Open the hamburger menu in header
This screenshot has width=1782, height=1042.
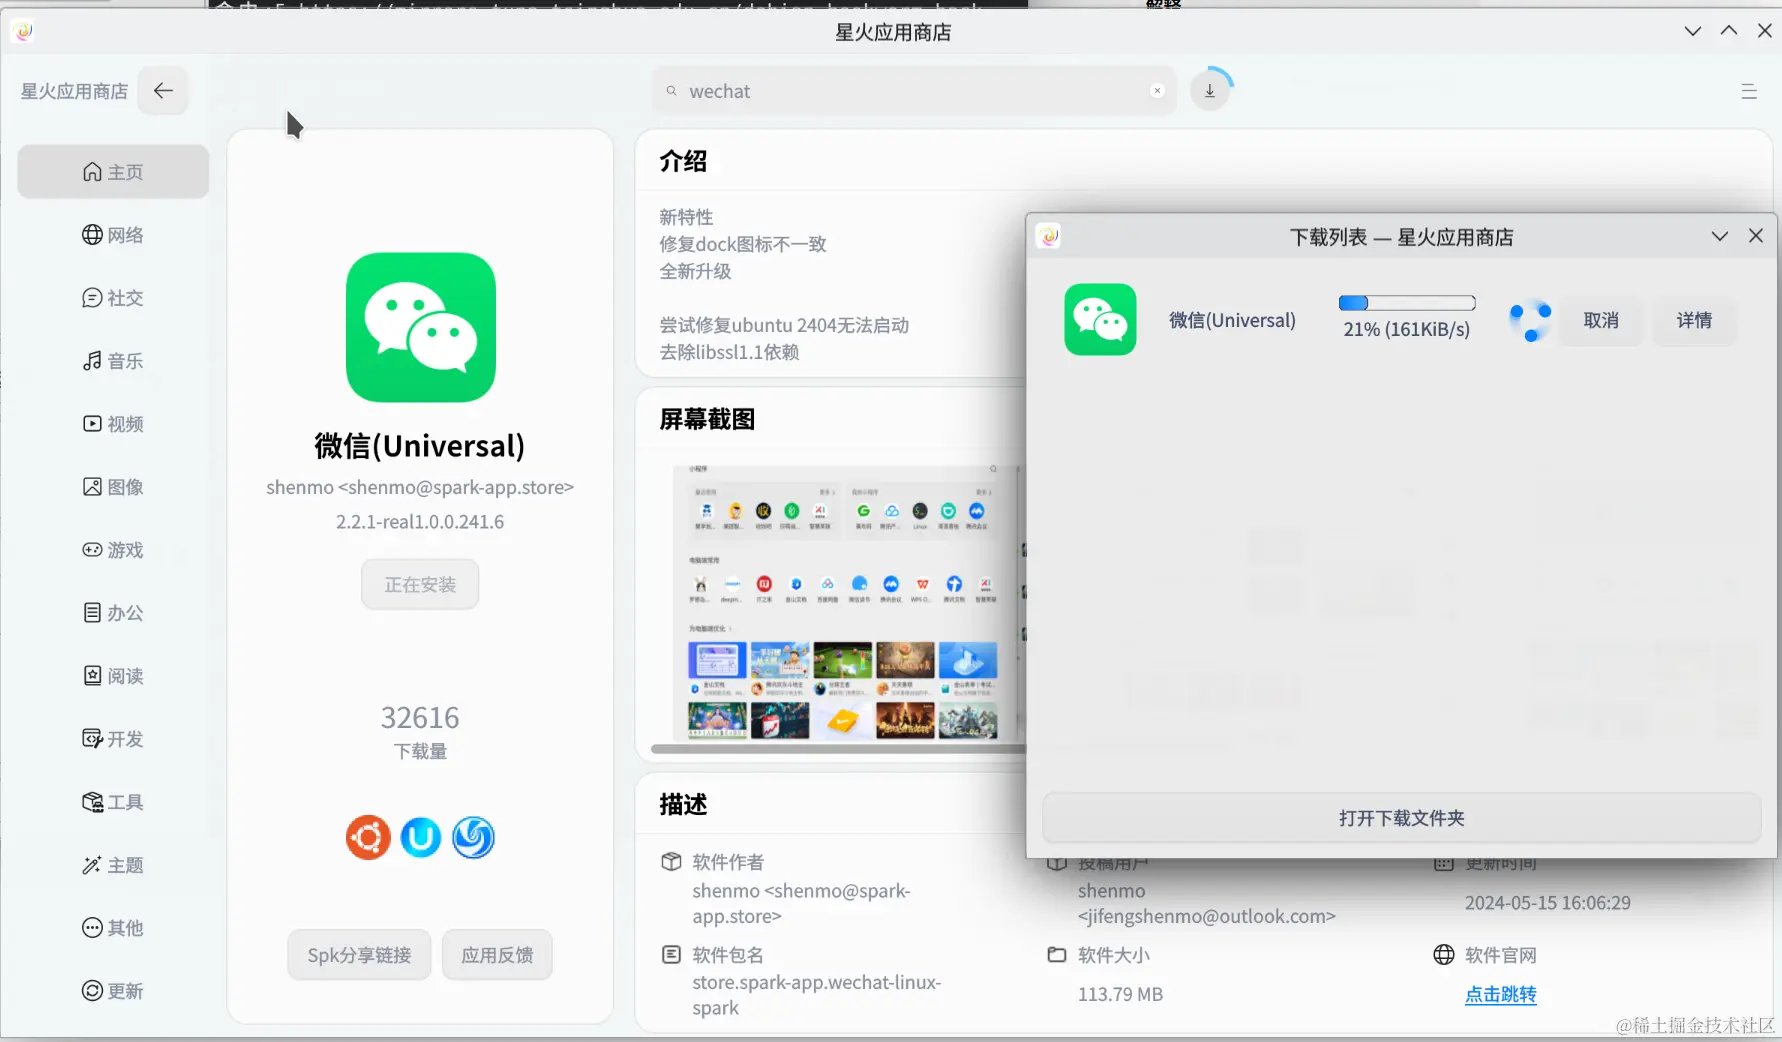[1749, 91]
